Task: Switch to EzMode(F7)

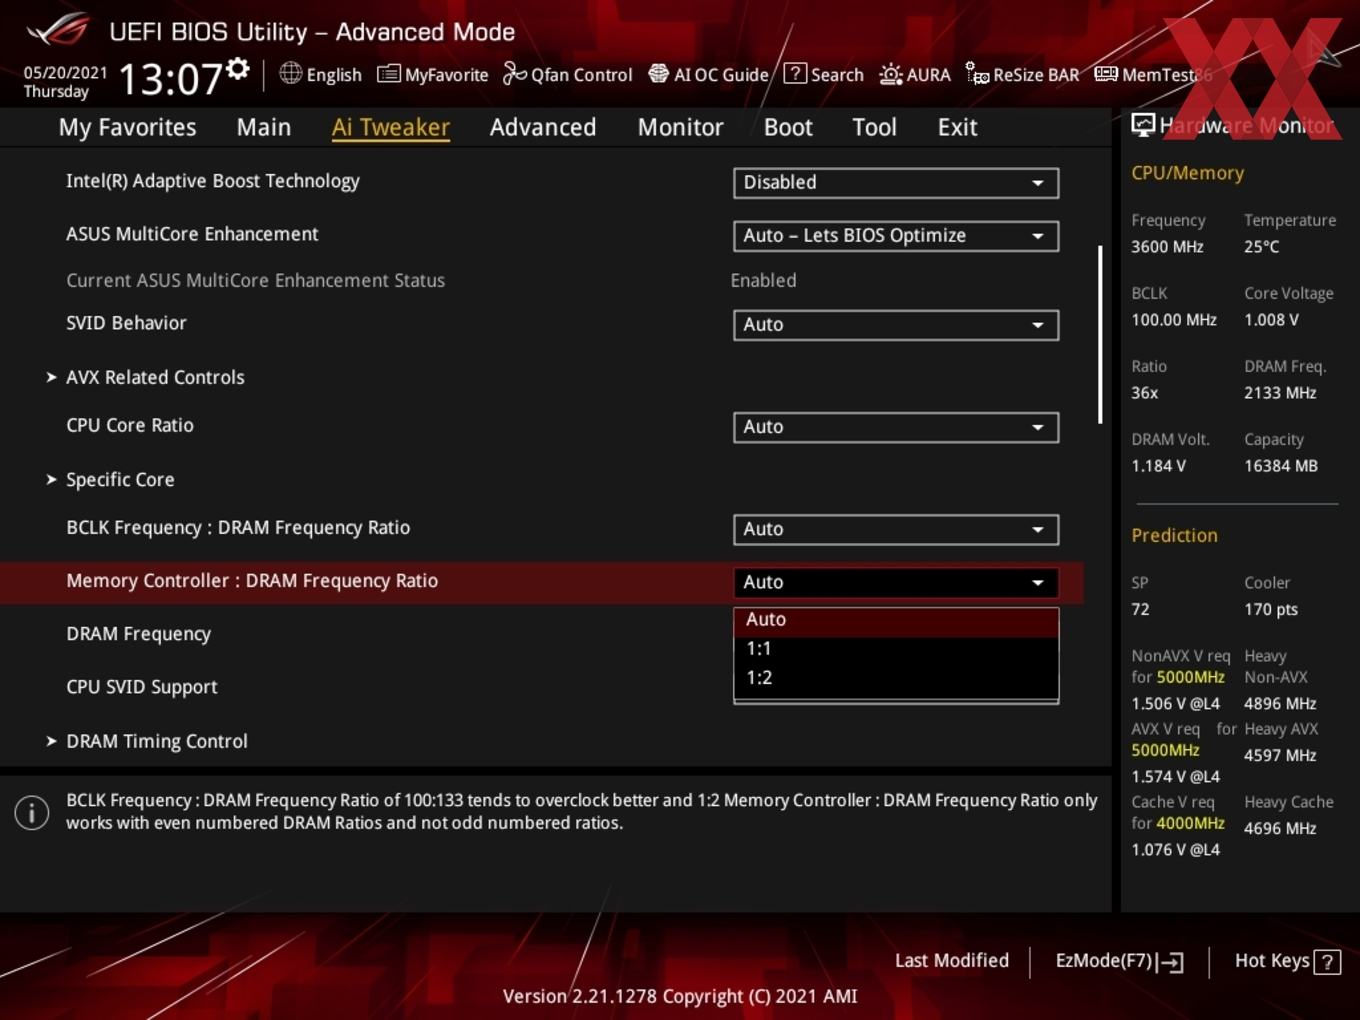Action: click(1119, 961)
